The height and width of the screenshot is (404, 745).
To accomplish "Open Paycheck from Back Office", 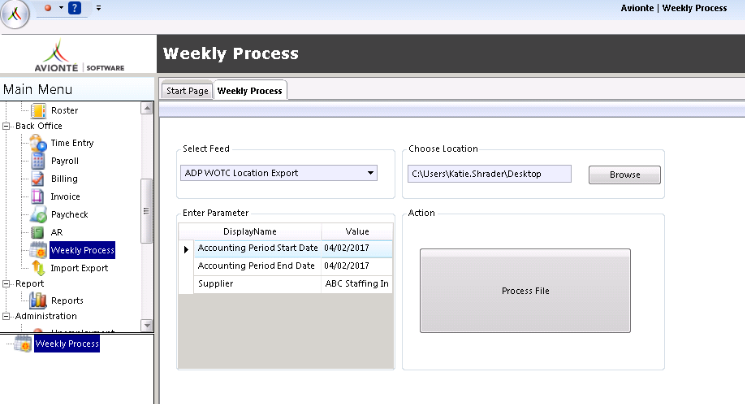I will click(69, 214).
